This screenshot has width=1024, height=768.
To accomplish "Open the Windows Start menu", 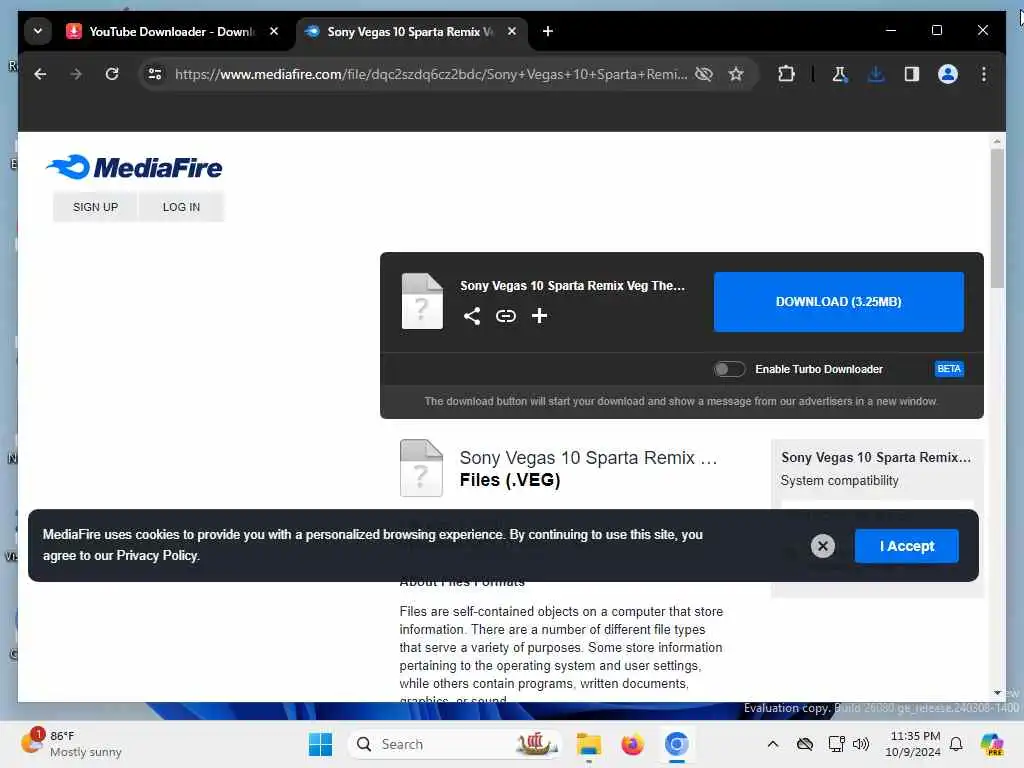I will [320, 744].
